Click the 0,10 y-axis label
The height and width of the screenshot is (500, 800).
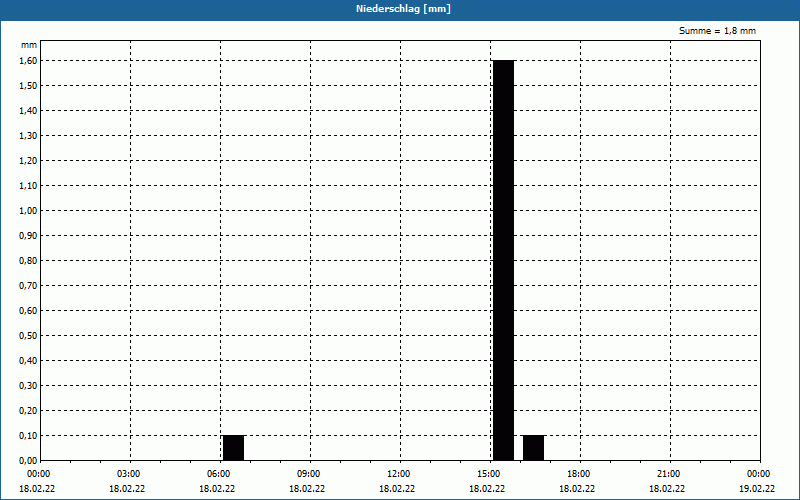click(28, 436)
